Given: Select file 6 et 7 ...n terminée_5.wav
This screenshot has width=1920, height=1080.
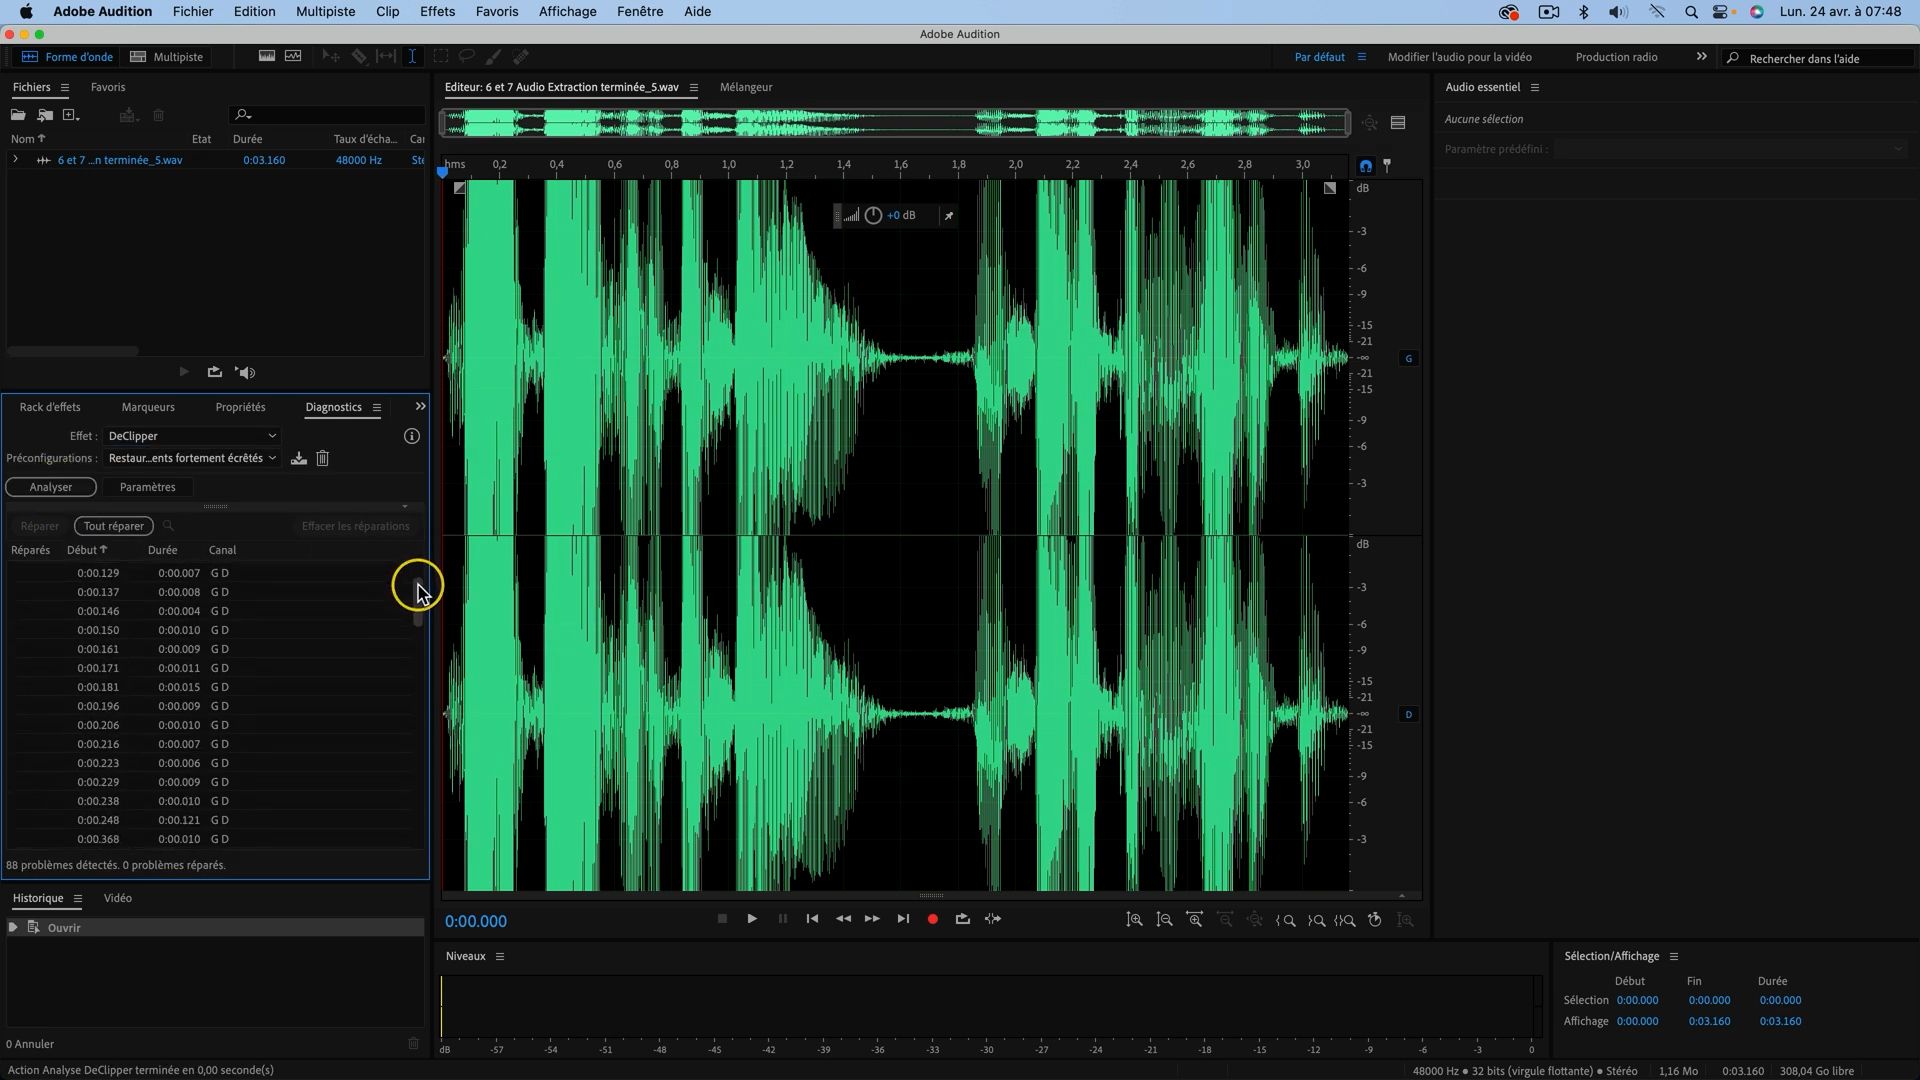Looking at the screenshot, I should click(120, 160).
